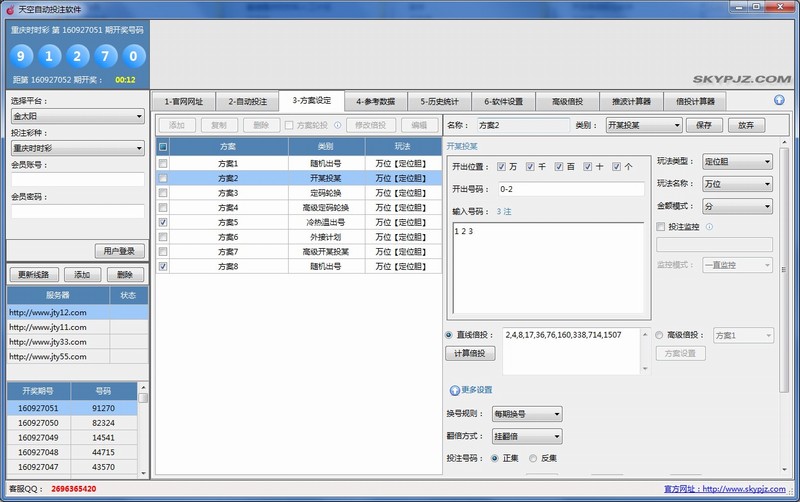Open the 5-历史统计 tab
The height and width of the screenshot is (502, 800).
pos(438,101)
